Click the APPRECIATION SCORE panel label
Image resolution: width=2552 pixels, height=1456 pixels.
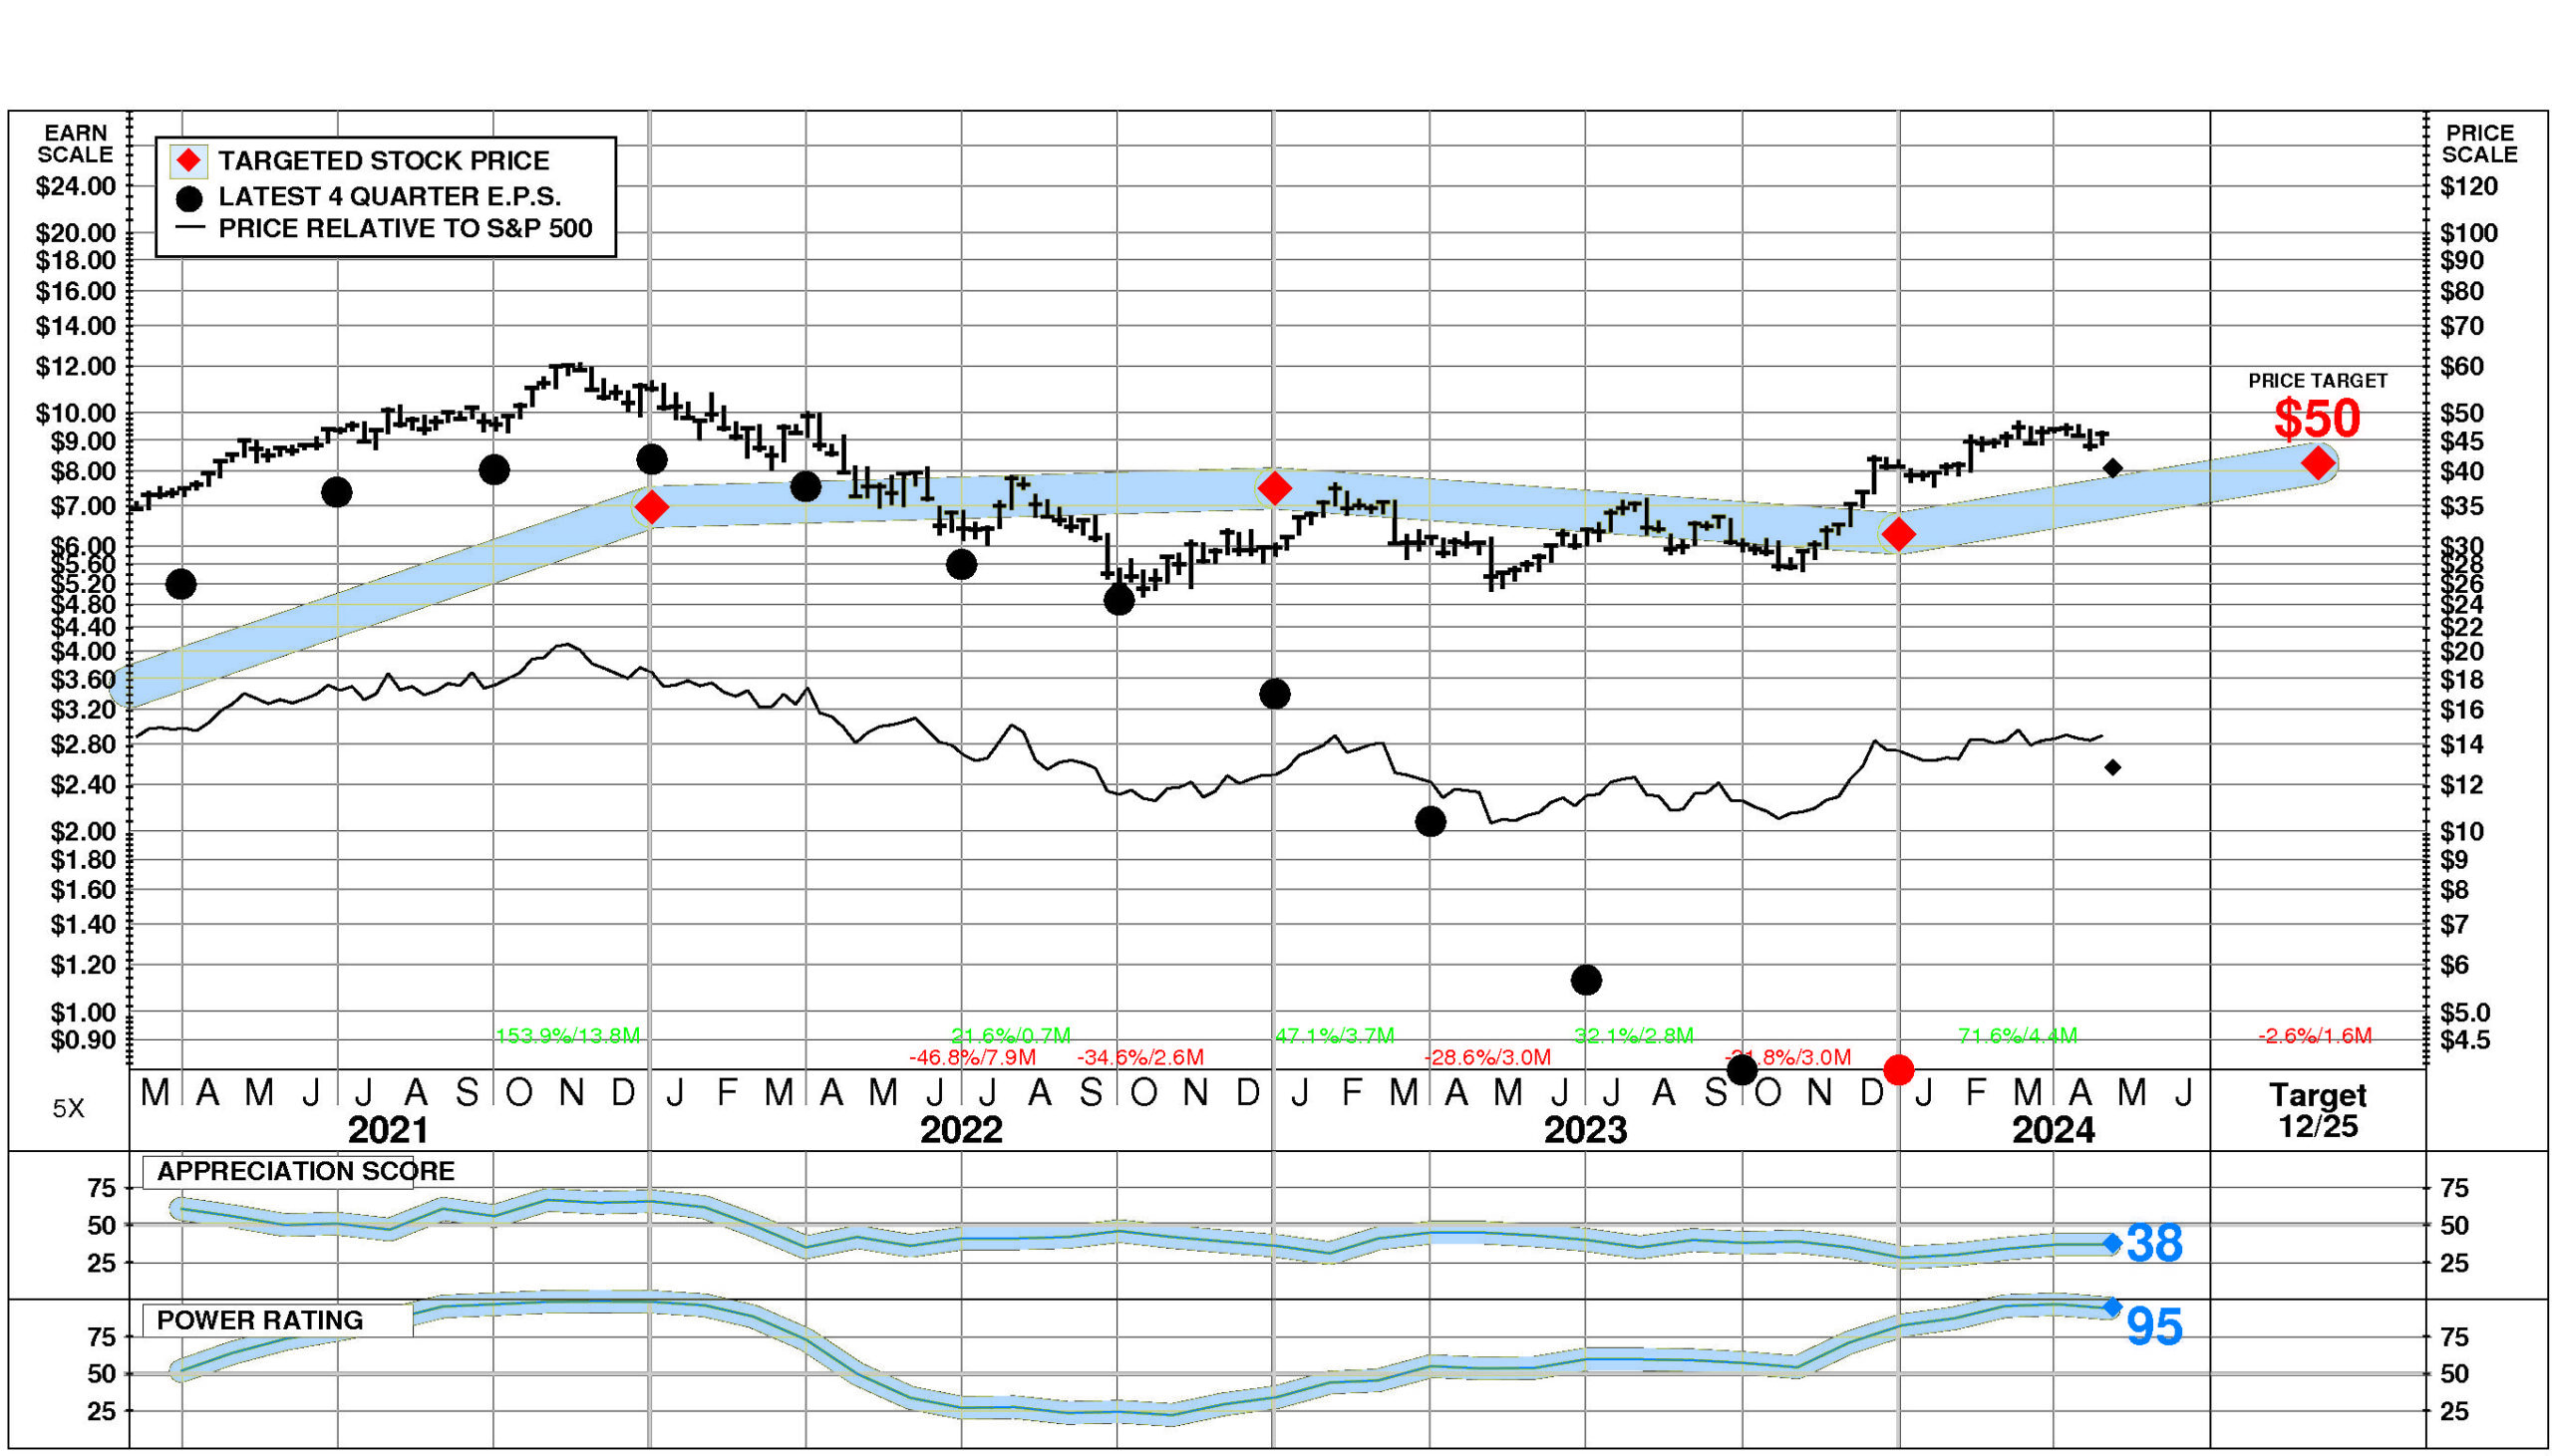click(x=305, y=1171)
